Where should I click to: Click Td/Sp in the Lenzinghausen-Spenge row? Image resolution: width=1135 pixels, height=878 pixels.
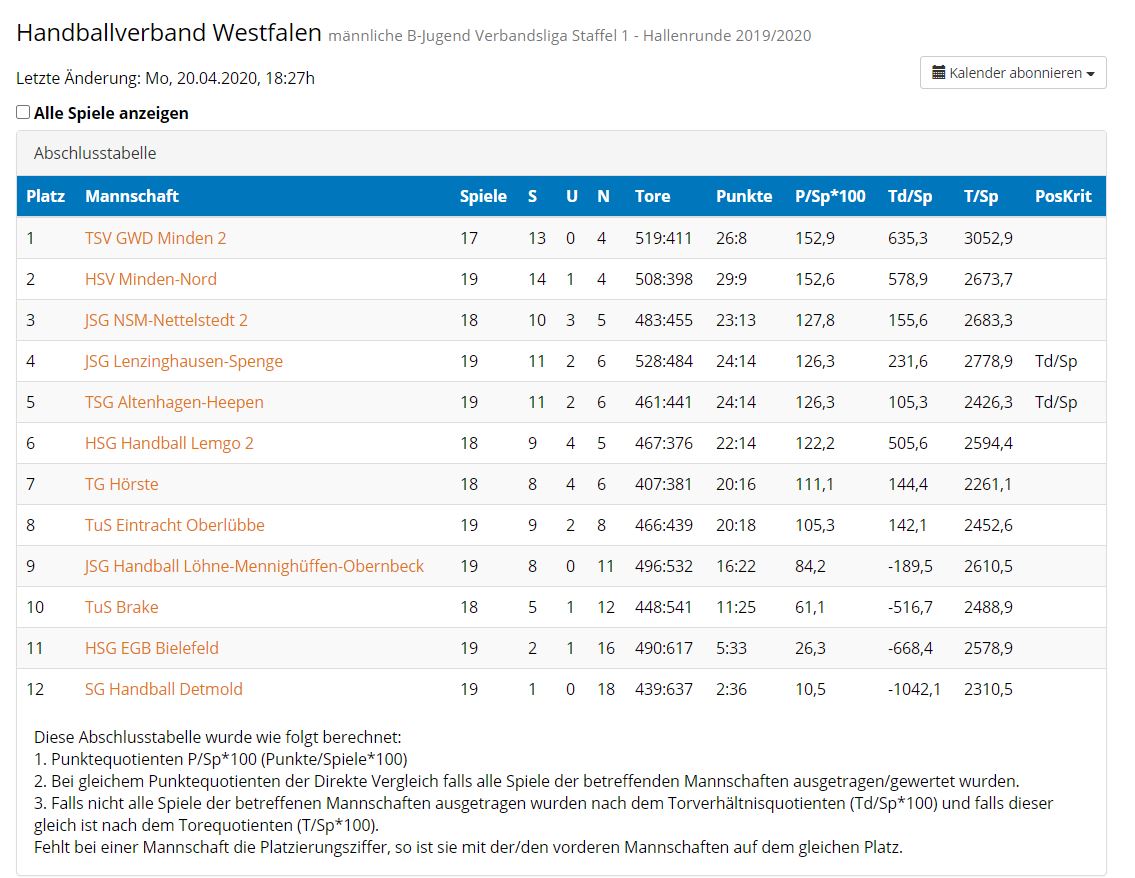point(1055,361)
